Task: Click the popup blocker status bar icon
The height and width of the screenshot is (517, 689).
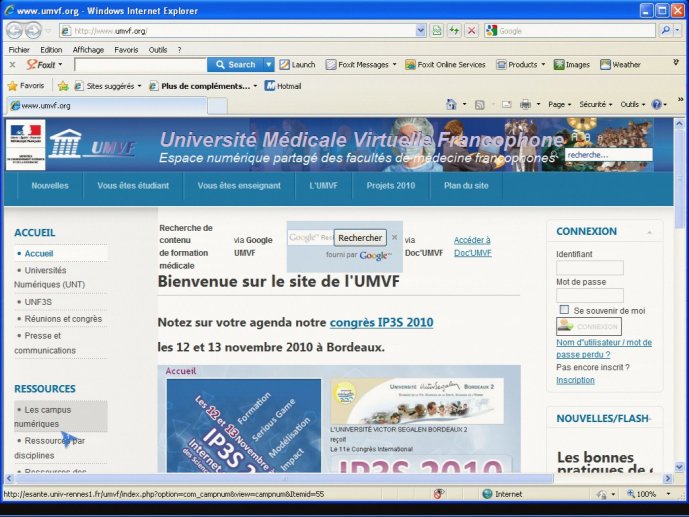Action: (438, 494)
